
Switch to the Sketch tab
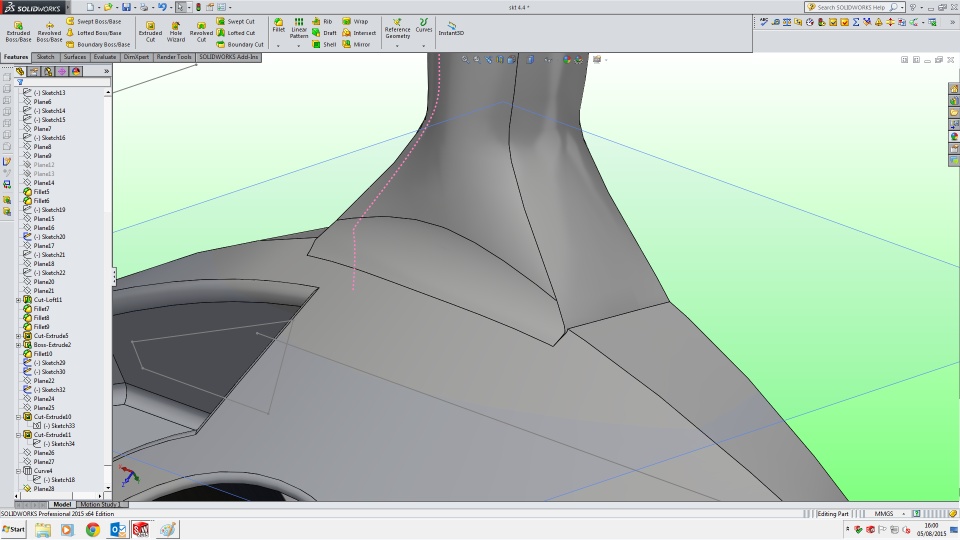[45, 57]
